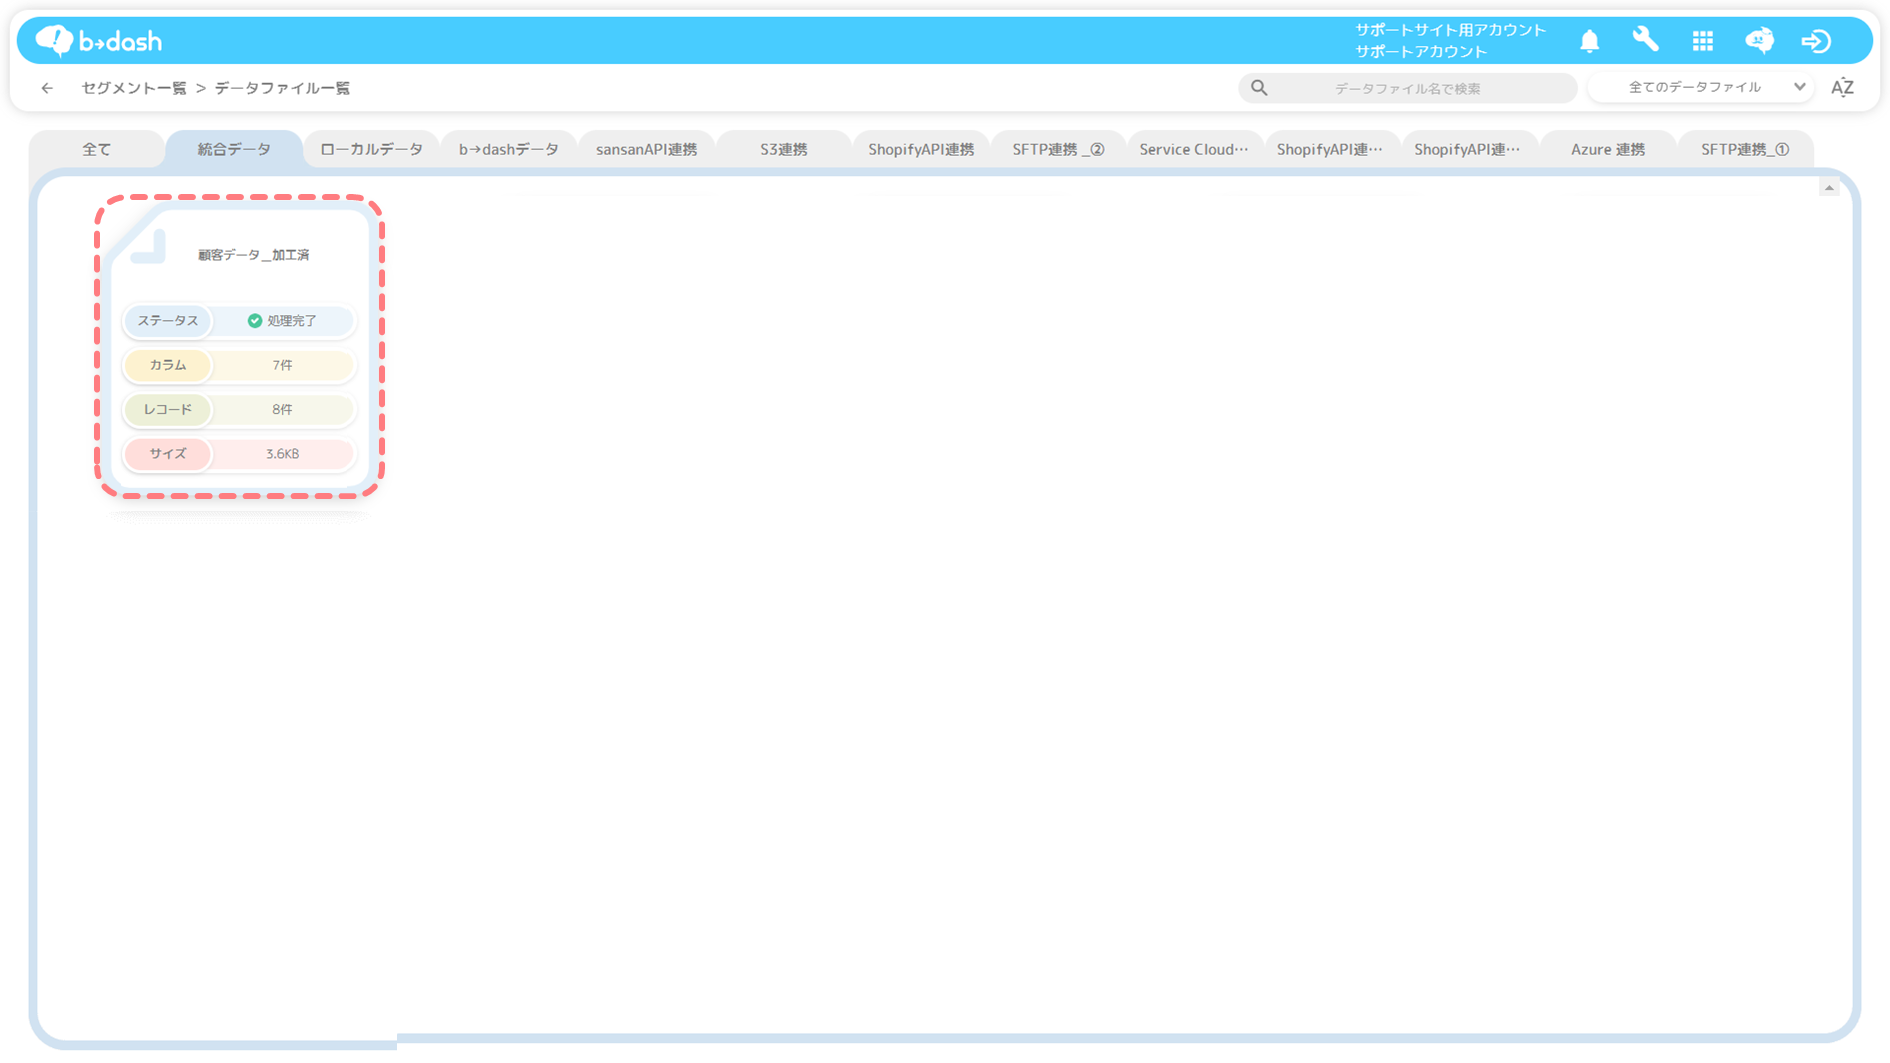Click the logout arrow icon
The width and height of the screenshot is (1890, 1063).
1816,41
